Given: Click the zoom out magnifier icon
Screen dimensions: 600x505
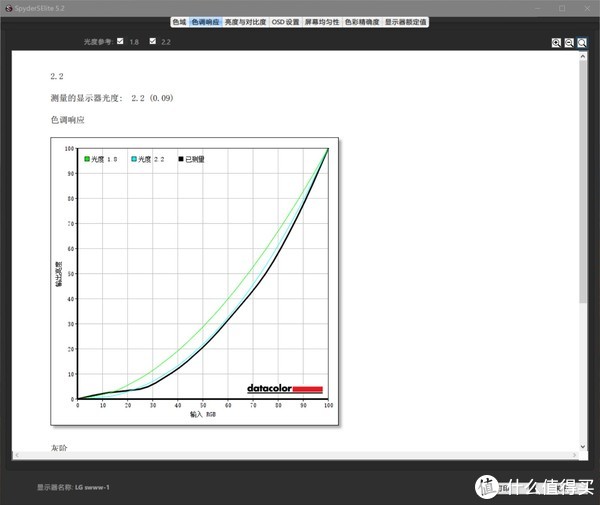Looking at the screenshot, I should pos(569,42).
